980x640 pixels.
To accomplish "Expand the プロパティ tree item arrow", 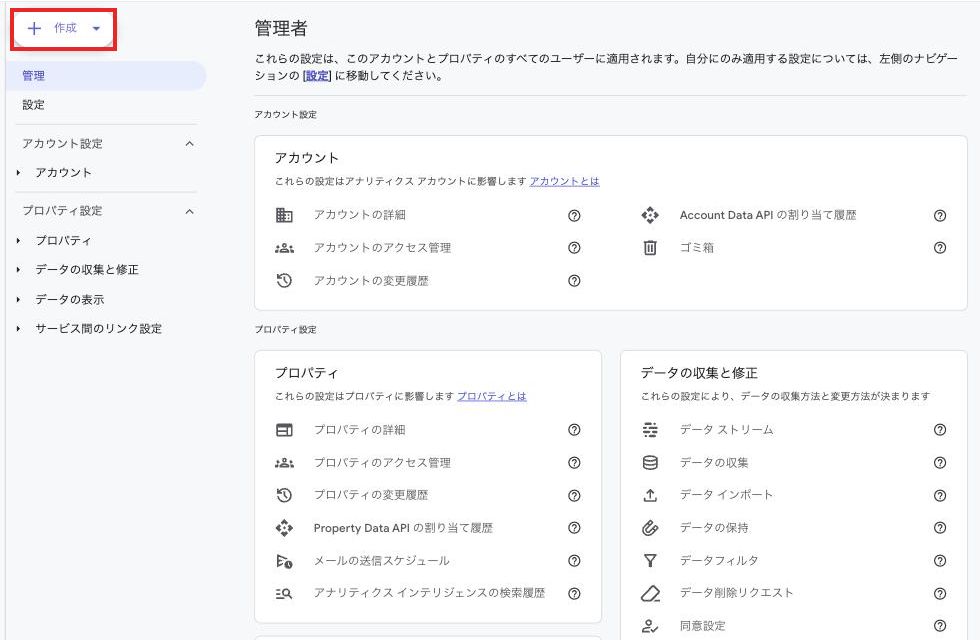I will click(19, 241).
